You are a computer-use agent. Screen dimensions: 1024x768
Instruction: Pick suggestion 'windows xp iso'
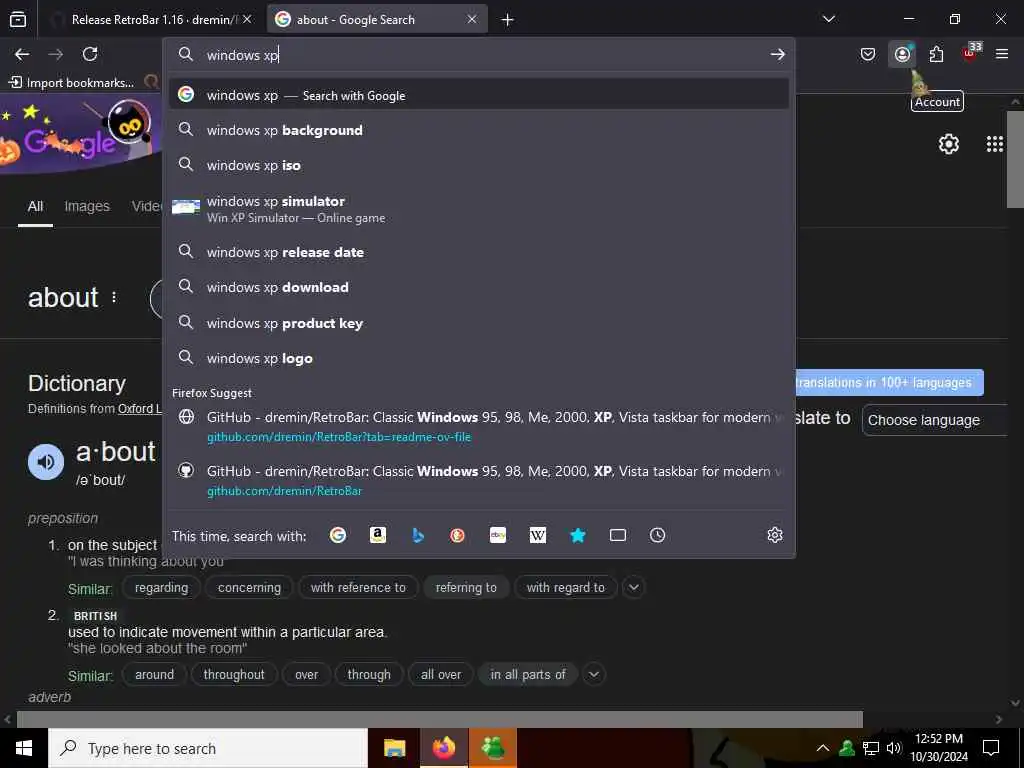coord(479,165)
